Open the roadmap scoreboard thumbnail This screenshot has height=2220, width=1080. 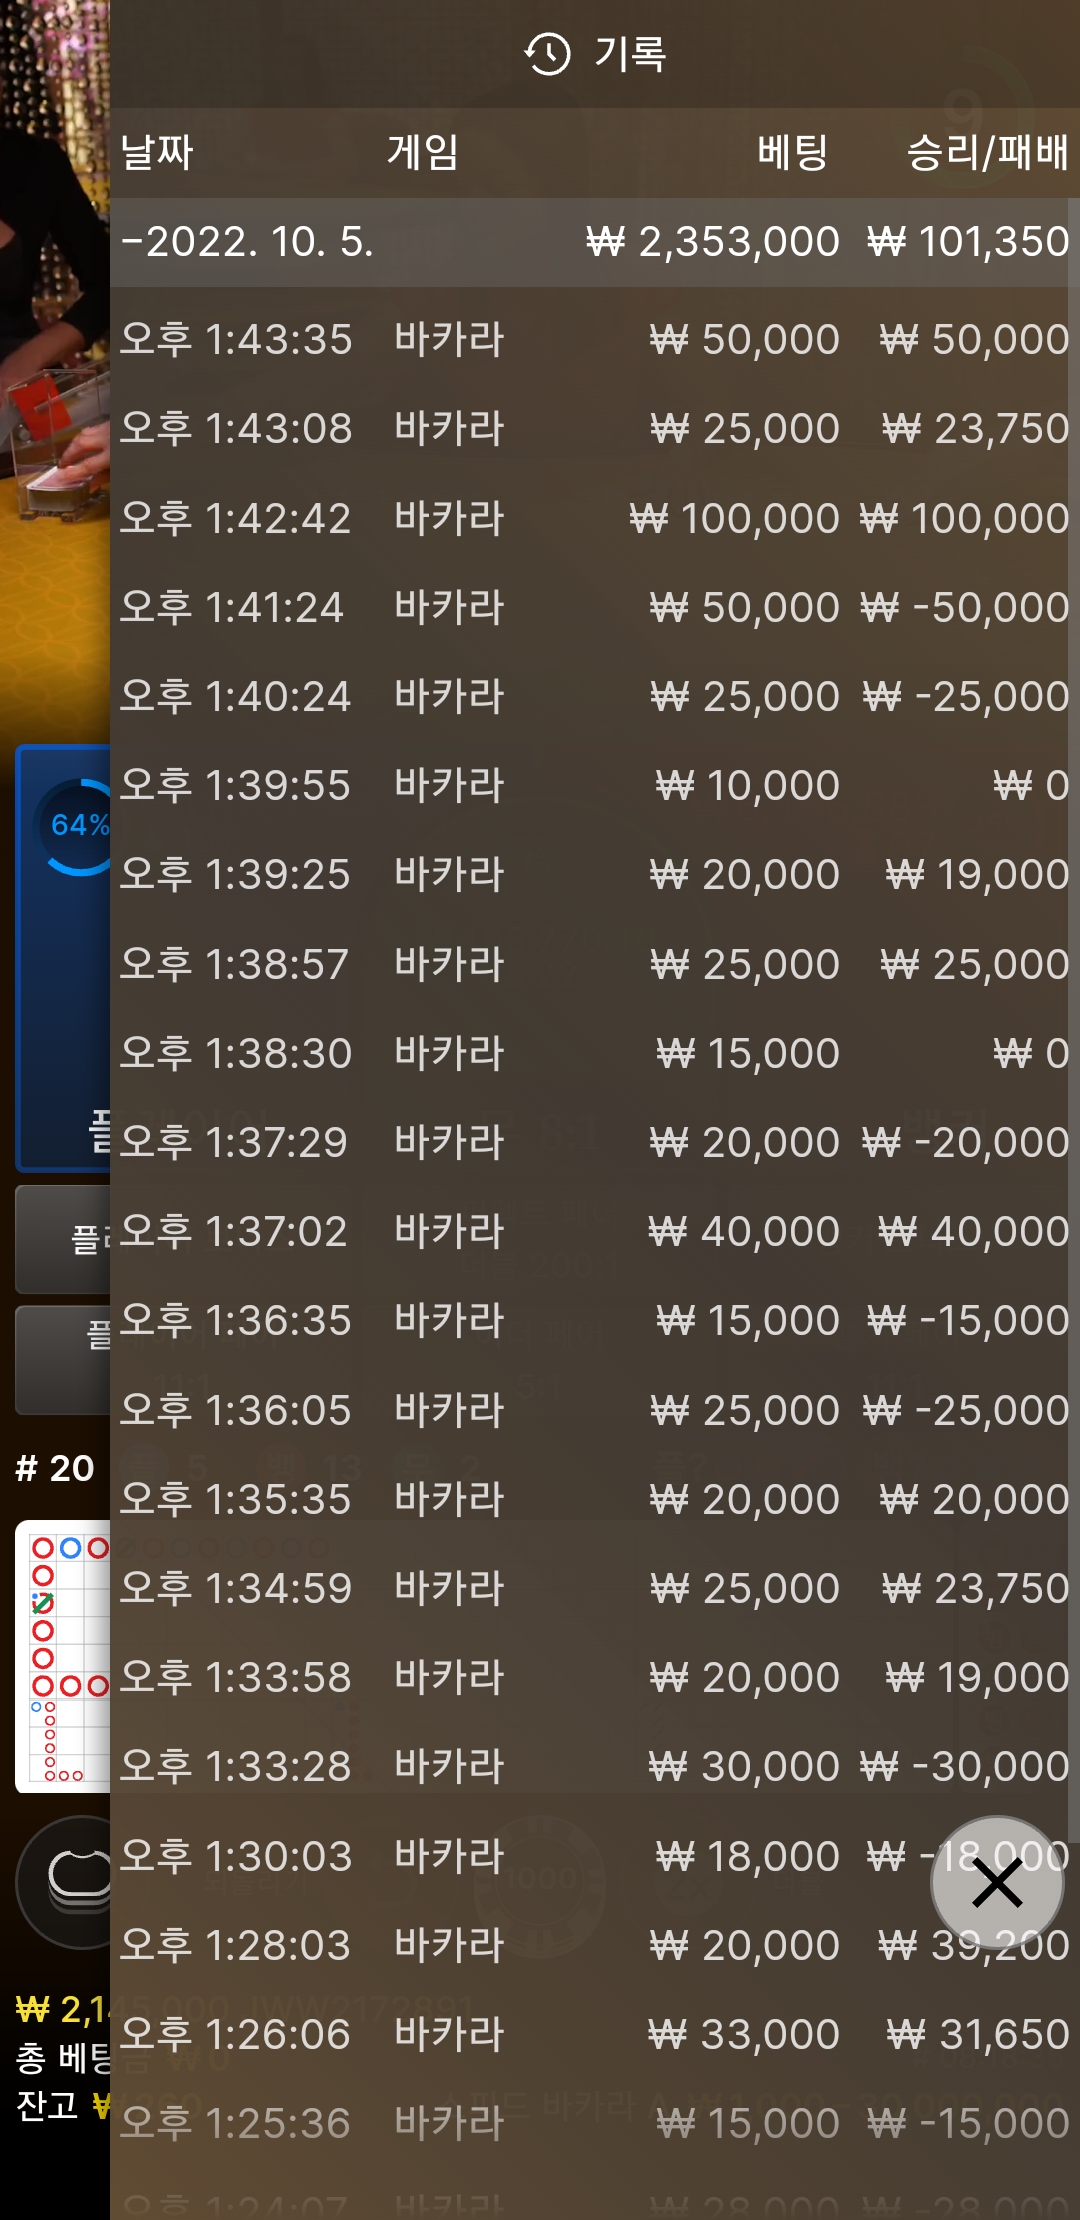click(62, 1656)
